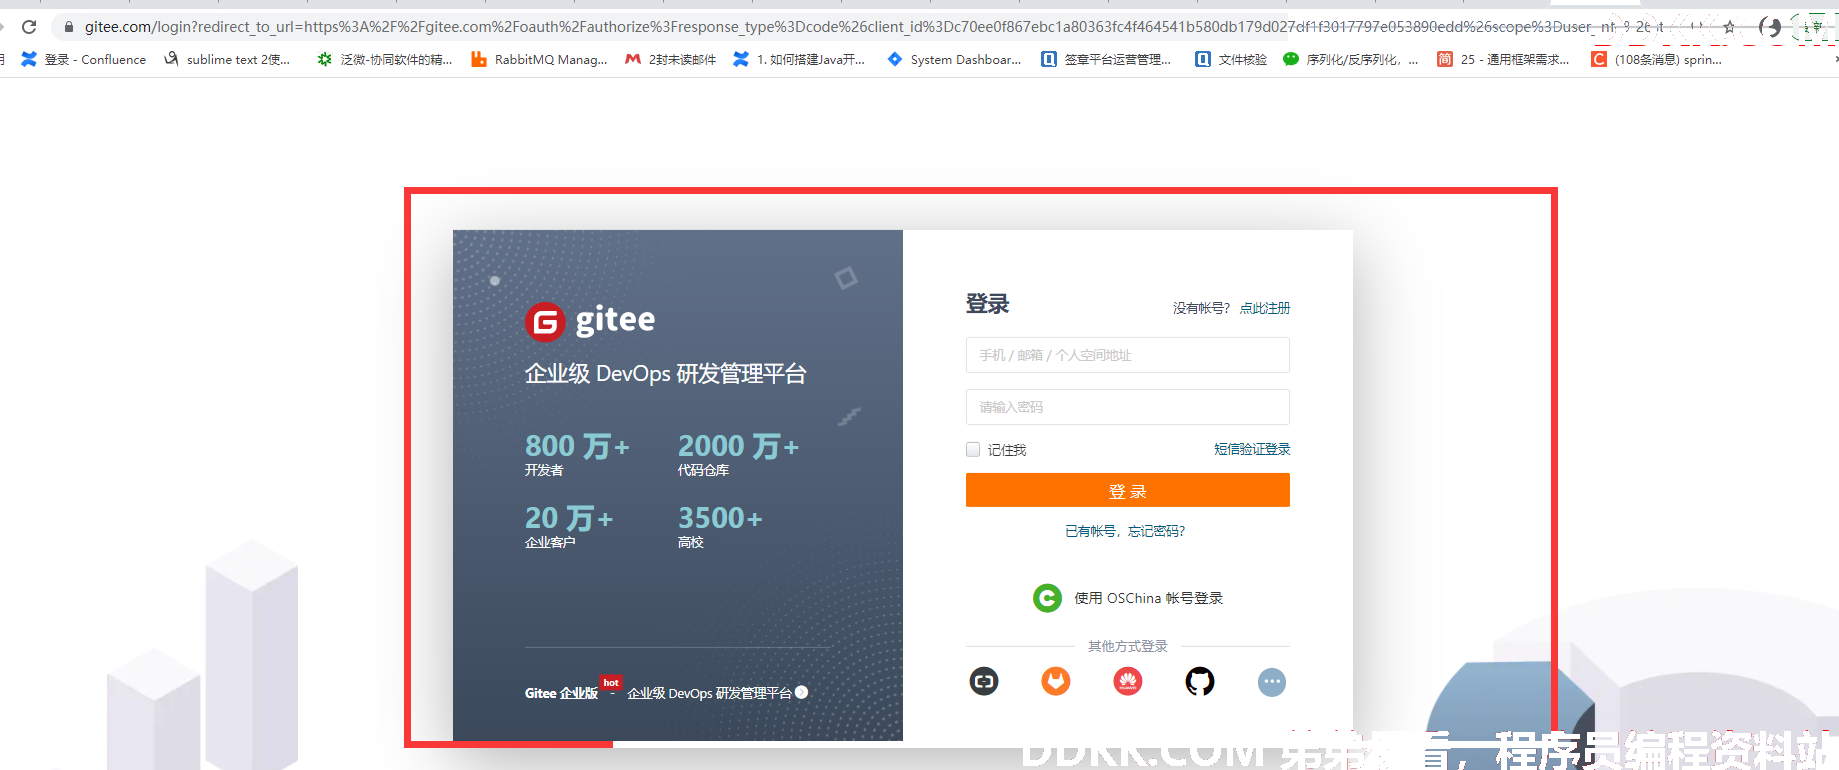Open the 签章平台运营管理 bookmark
The height and width of the screenshot is (770, 1839).
coord(1107,59)
